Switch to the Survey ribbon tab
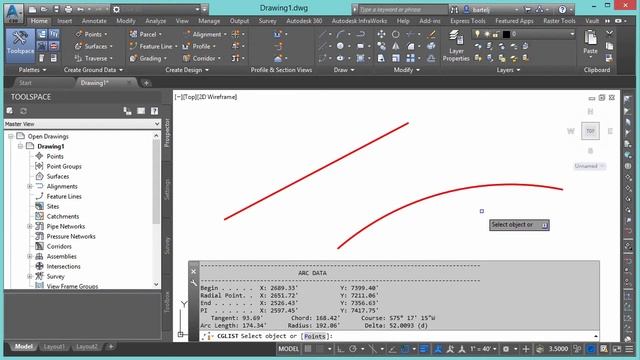 [x=267, y=21]
